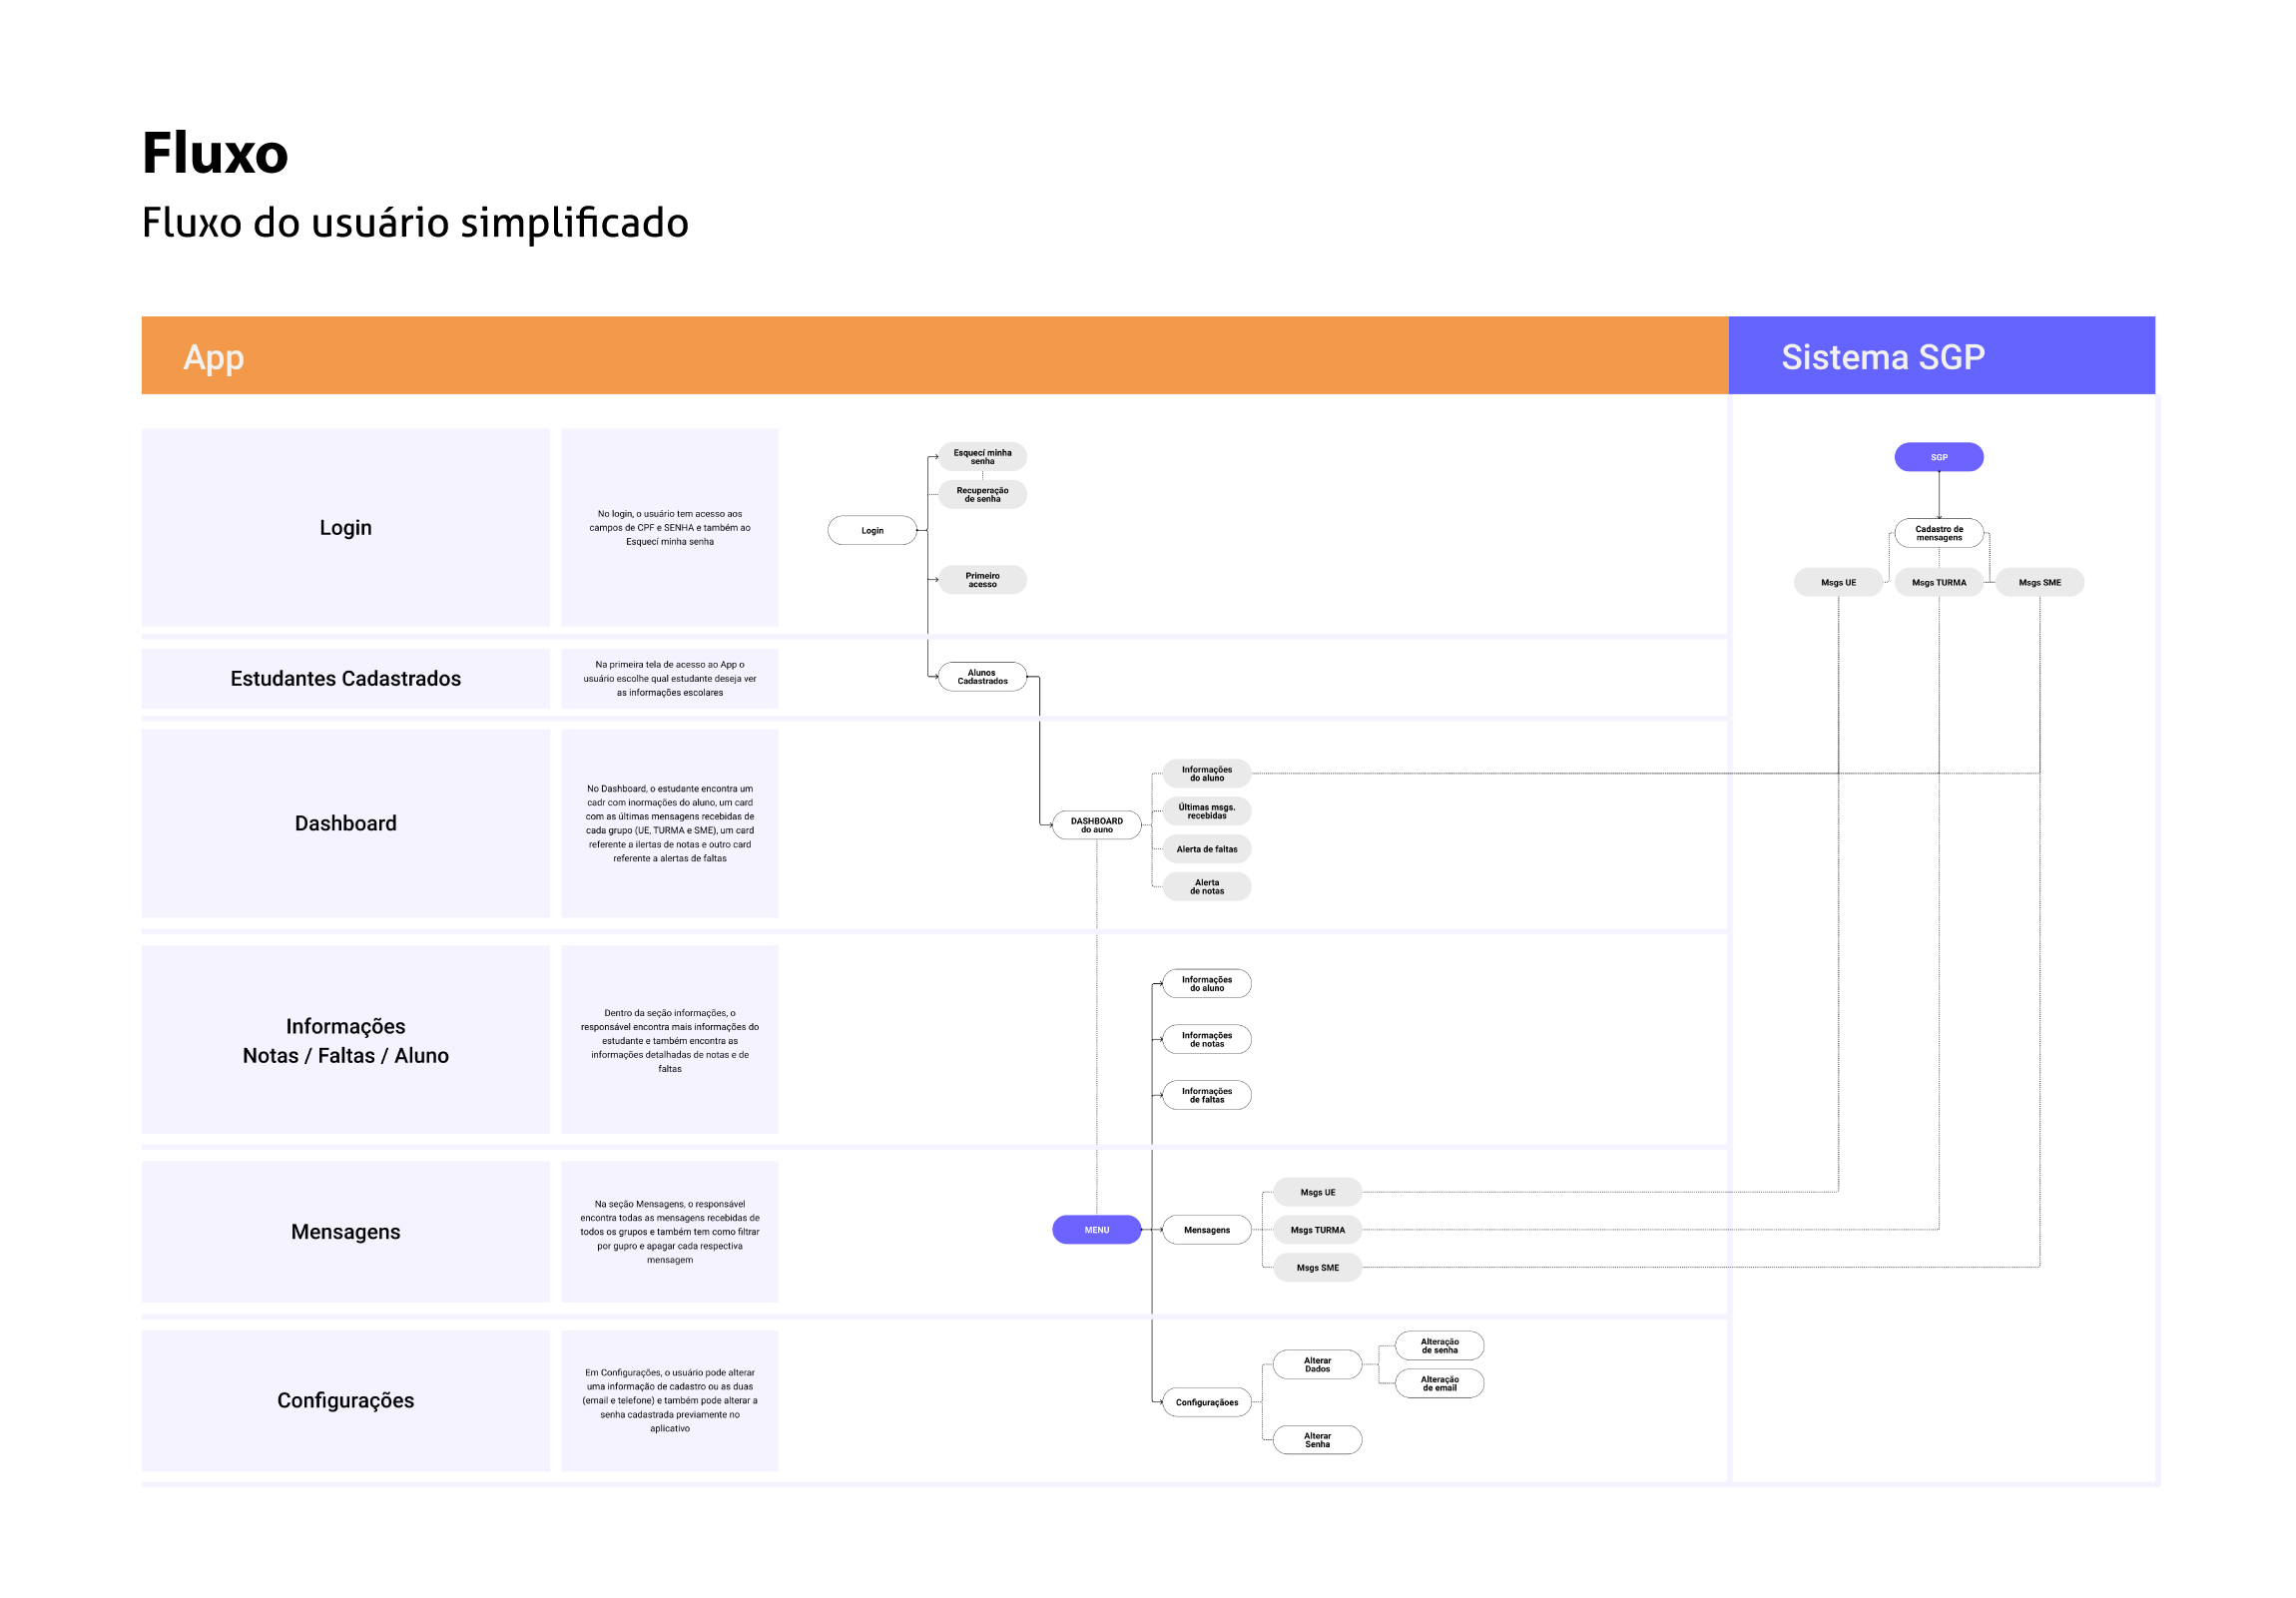Click the purple MENU node
This screenshot has width=2296, height=1598.
[1097, 1230]
